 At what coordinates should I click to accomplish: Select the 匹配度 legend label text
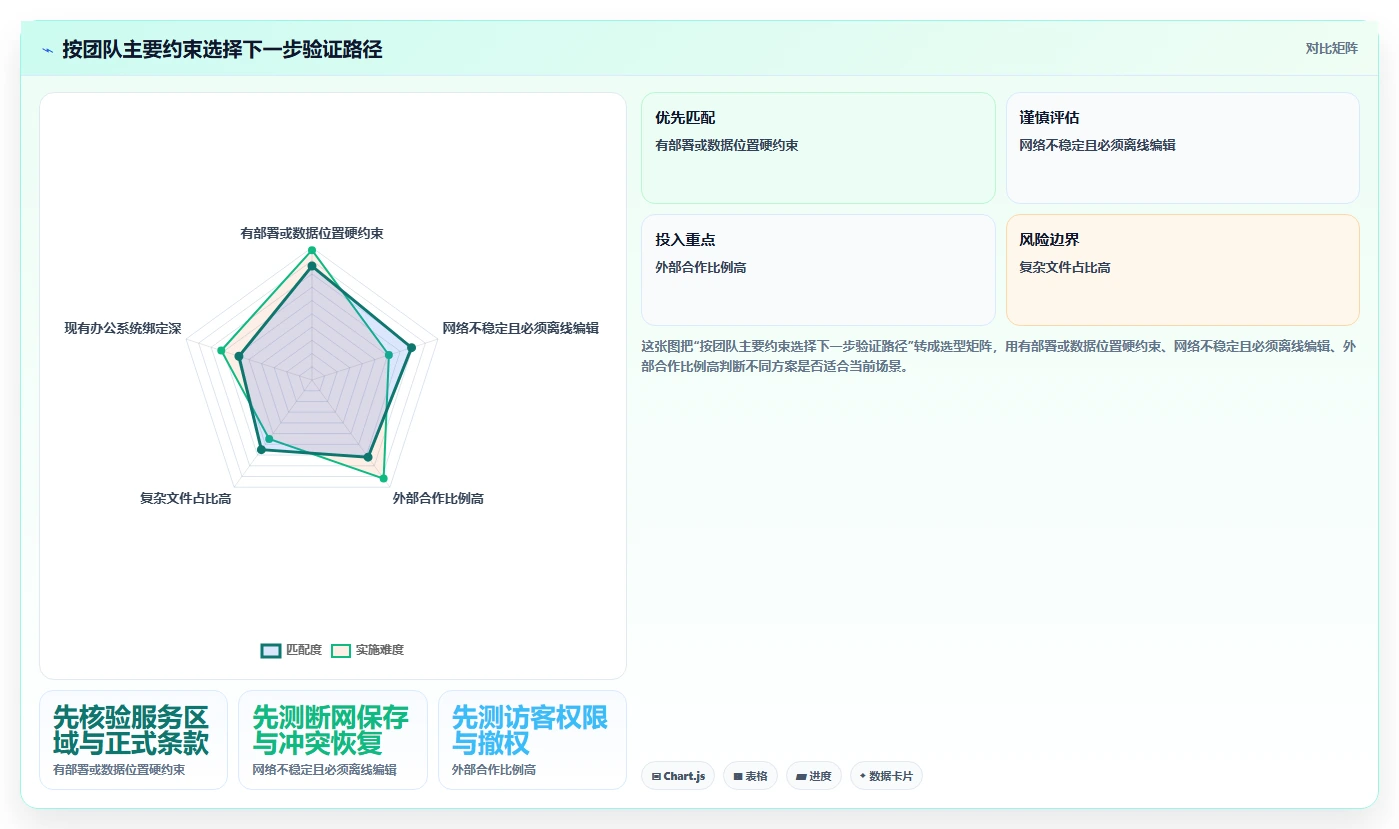(x=304, y=650)
